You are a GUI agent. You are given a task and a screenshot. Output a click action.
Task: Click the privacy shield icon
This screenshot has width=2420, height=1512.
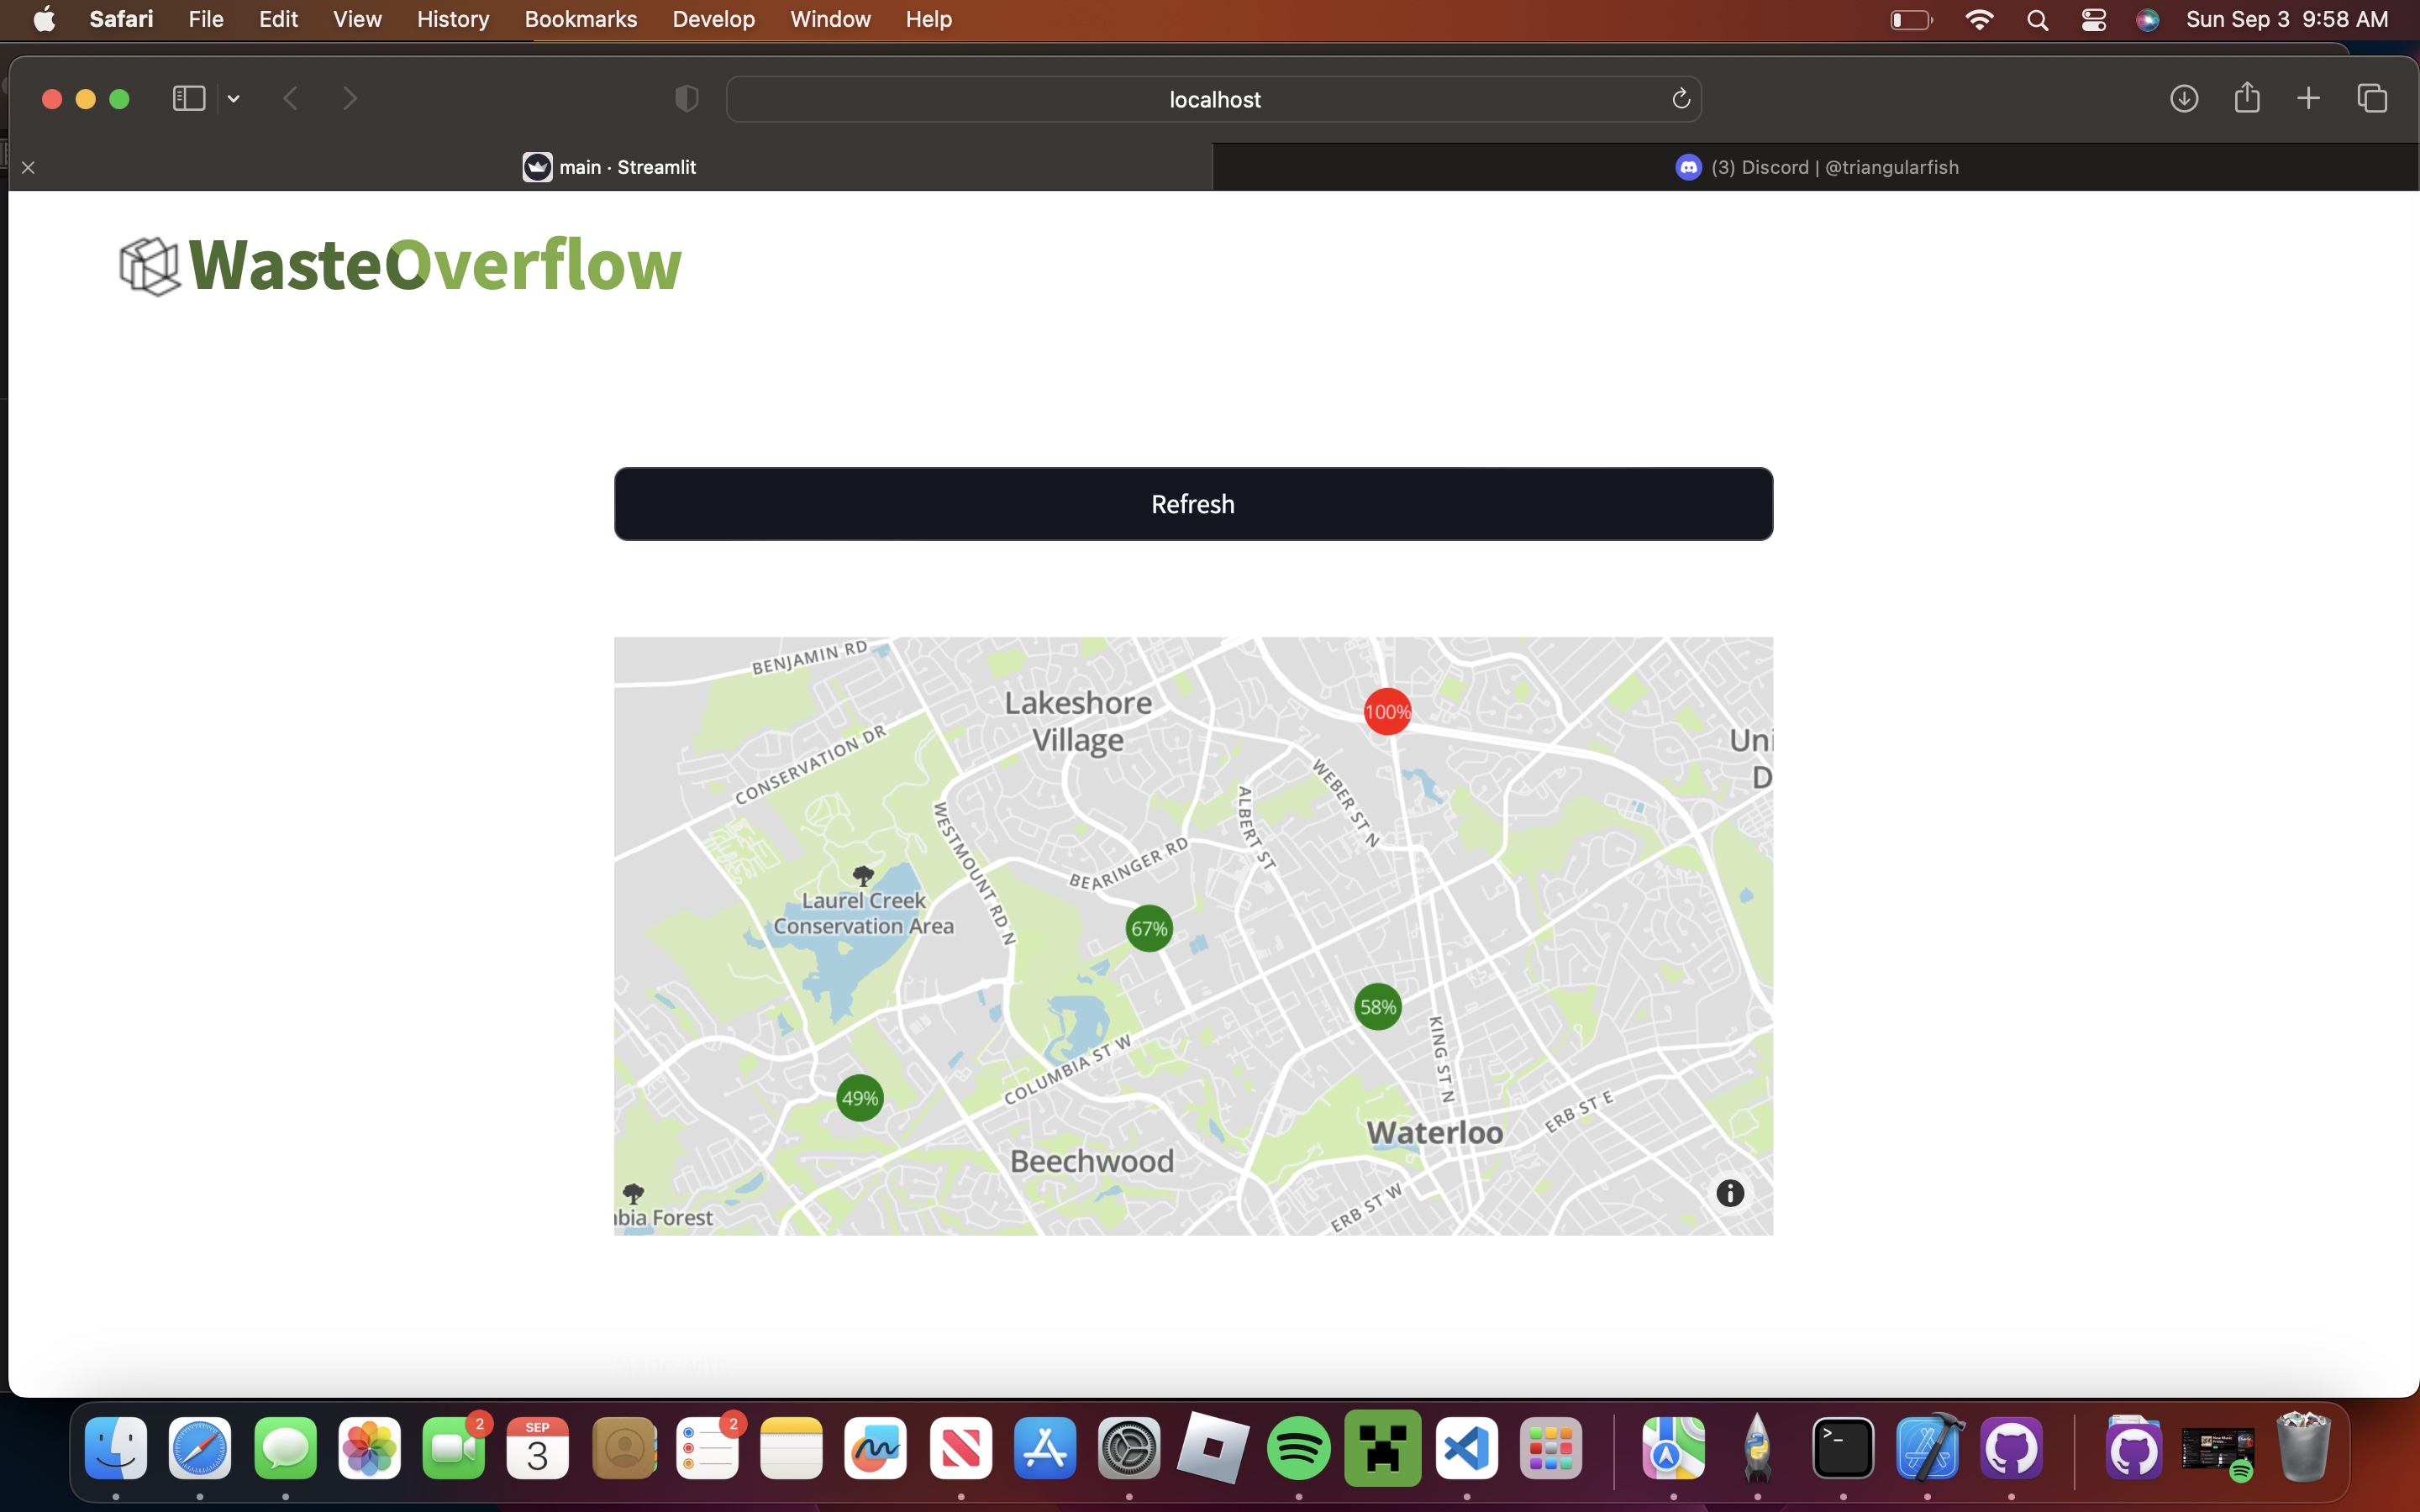pyautogui.click(x=686, y=99)
